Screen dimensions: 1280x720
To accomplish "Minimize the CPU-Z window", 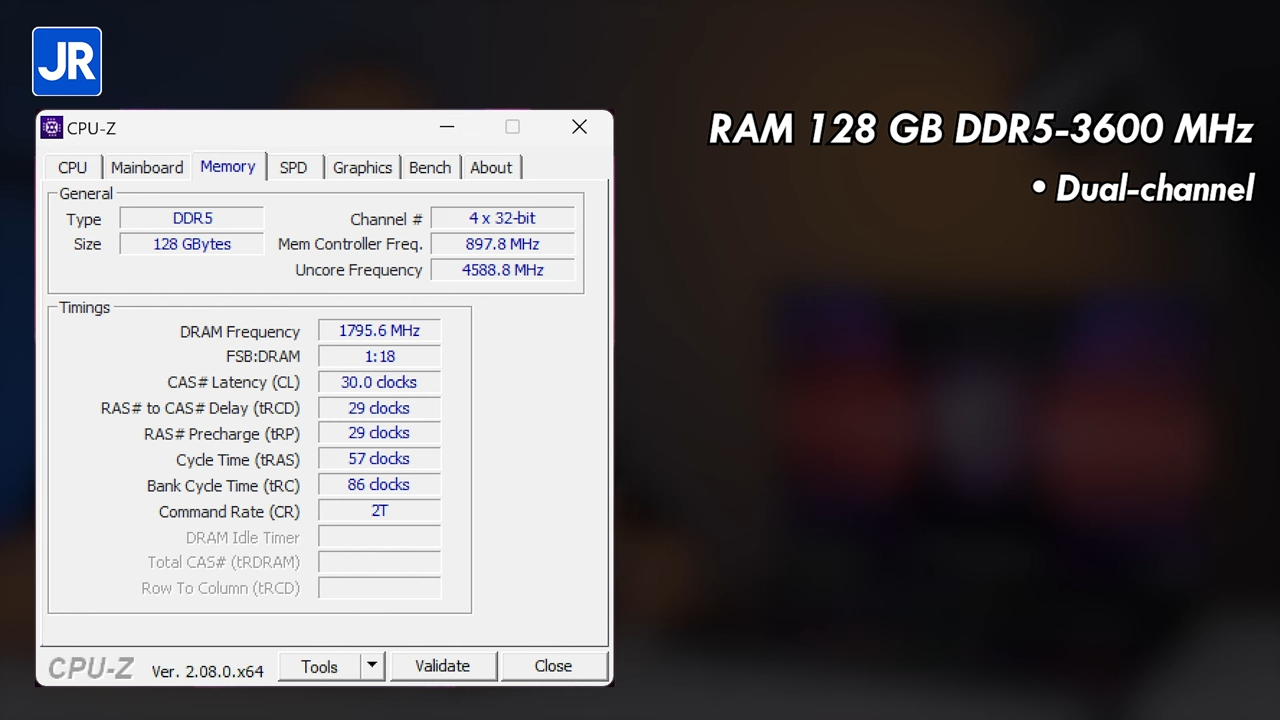I will [447, 127].
